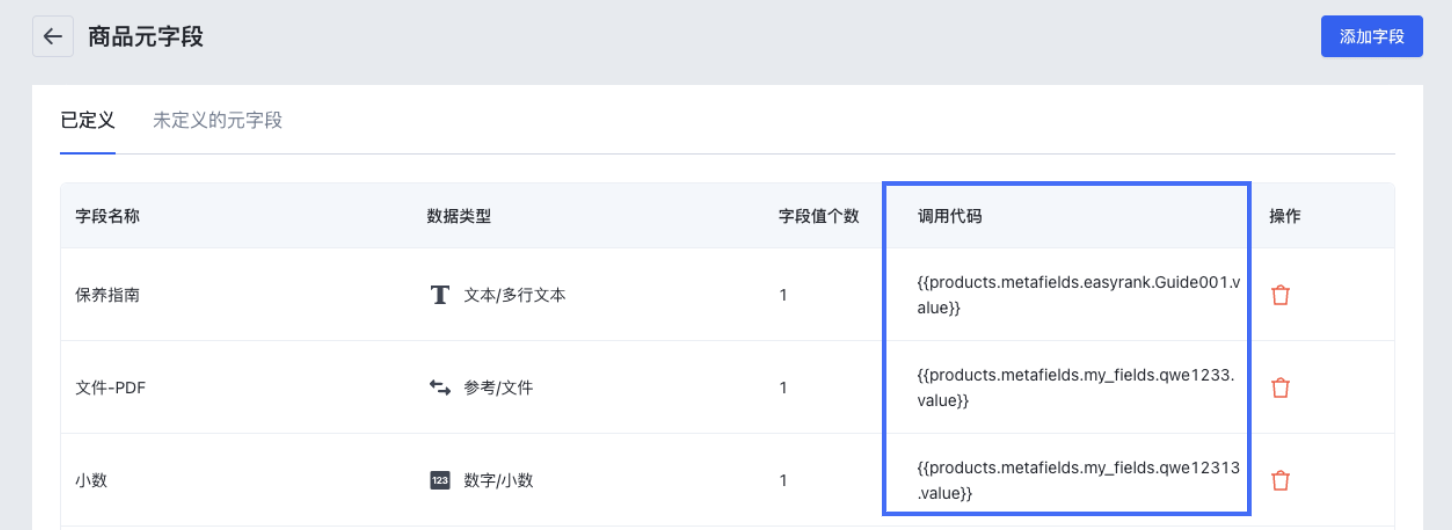Click the 数据类型 column header
Screen dimensions: 1452x530
(x=459, y=216)
